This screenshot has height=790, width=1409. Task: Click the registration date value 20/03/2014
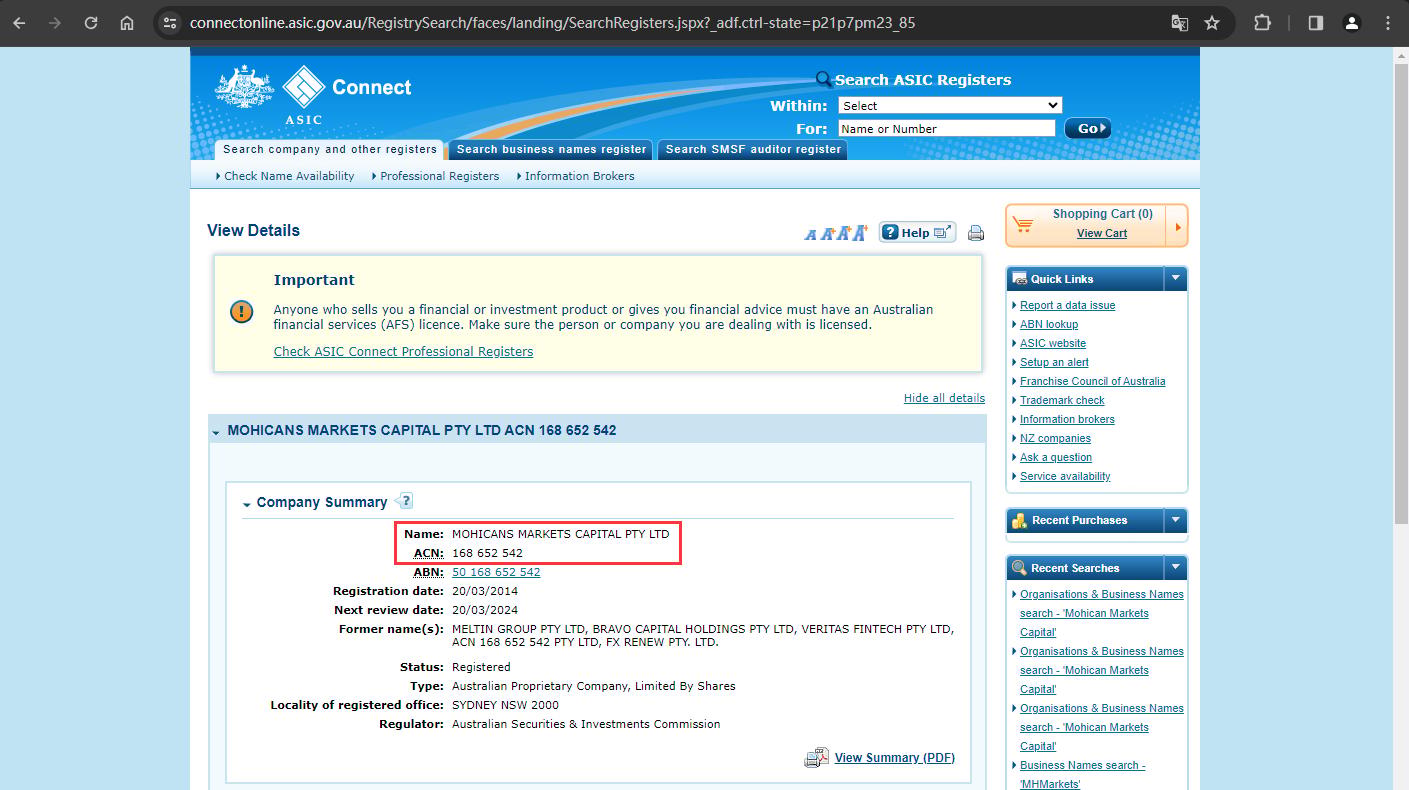click(x=485, y=591)
